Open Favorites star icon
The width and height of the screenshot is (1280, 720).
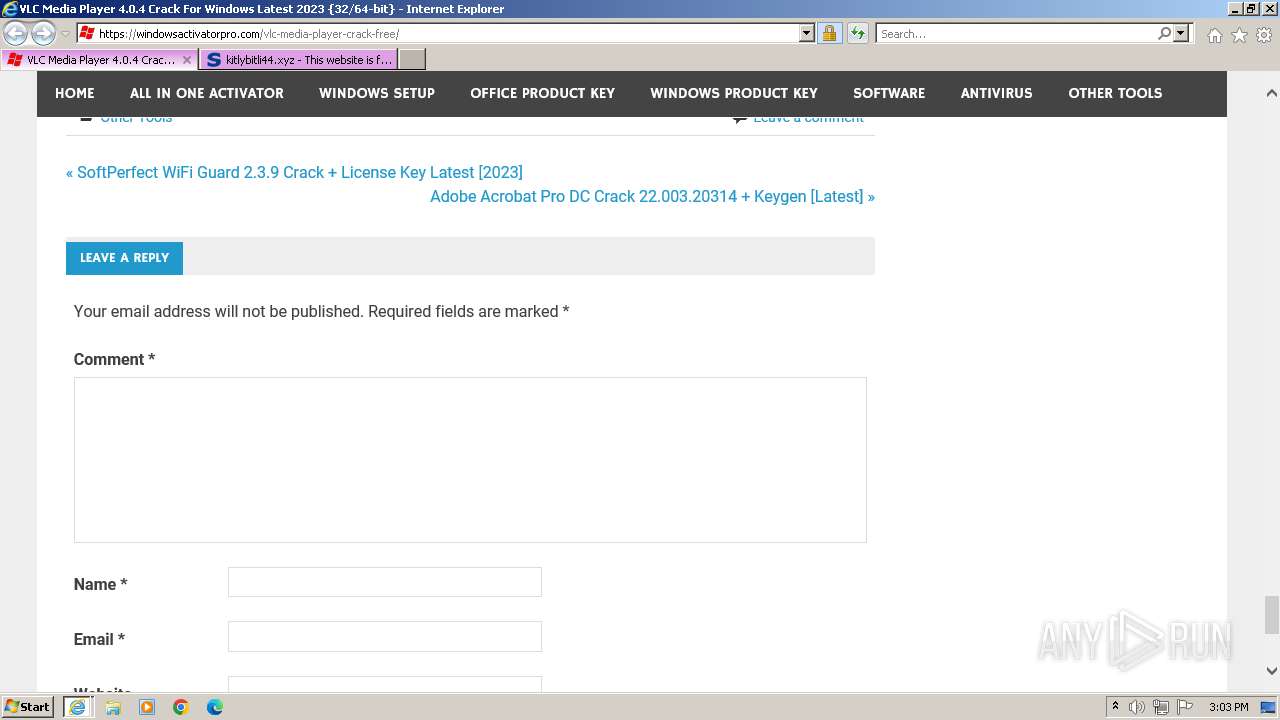tap(1239, 35)
